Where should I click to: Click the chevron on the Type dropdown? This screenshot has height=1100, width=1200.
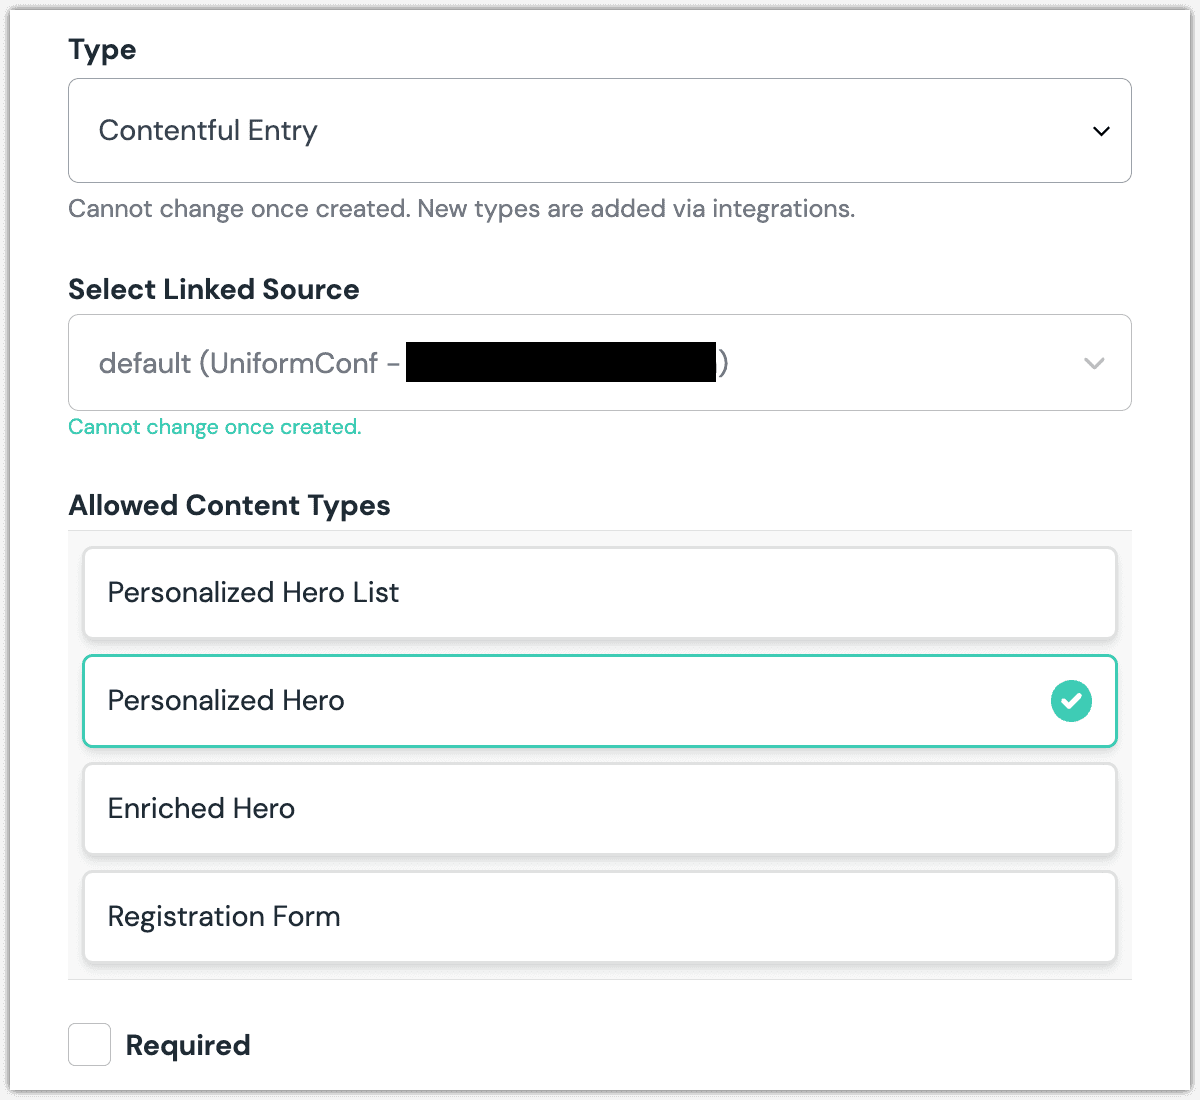coord(1101,131)
